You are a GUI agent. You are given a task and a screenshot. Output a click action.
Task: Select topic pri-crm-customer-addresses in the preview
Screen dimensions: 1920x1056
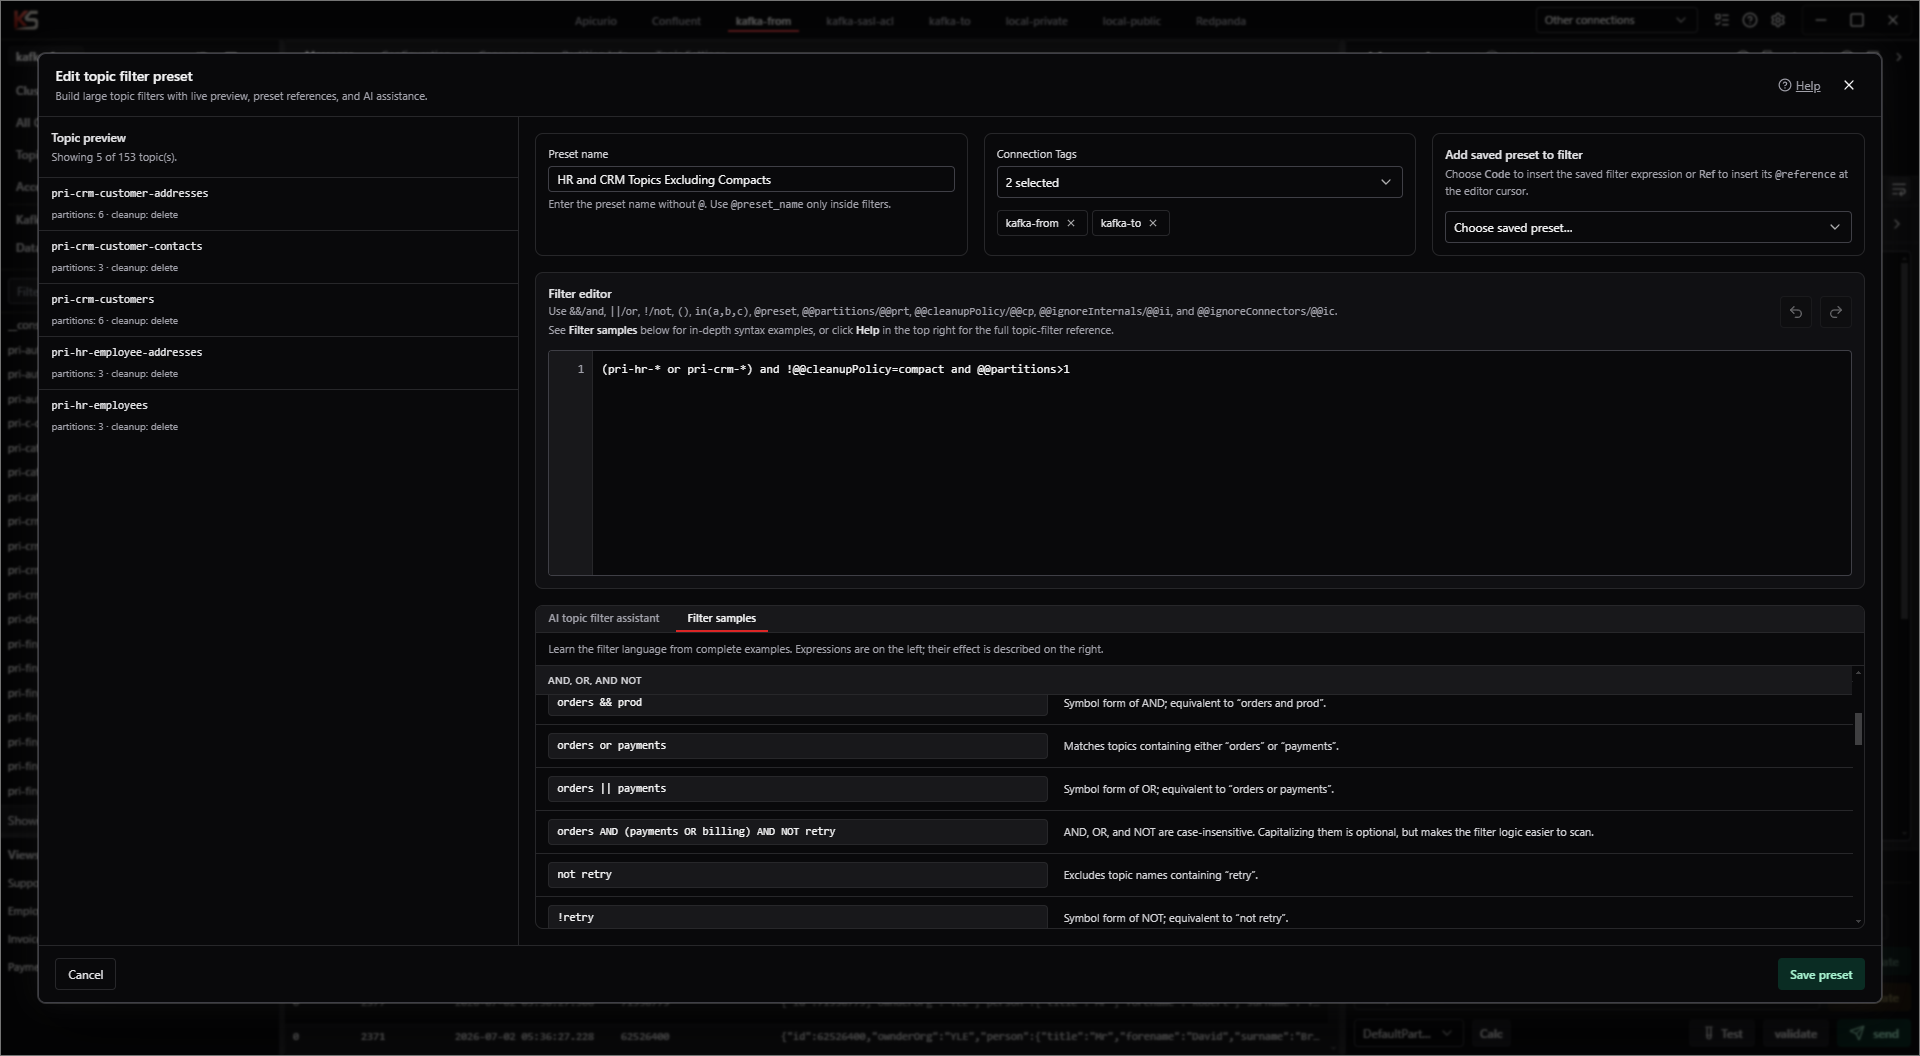pos(278,203)
